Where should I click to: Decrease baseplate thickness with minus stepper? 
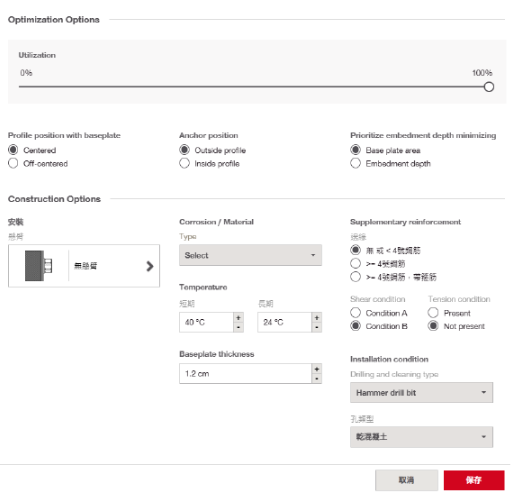[x=317, y=379]
